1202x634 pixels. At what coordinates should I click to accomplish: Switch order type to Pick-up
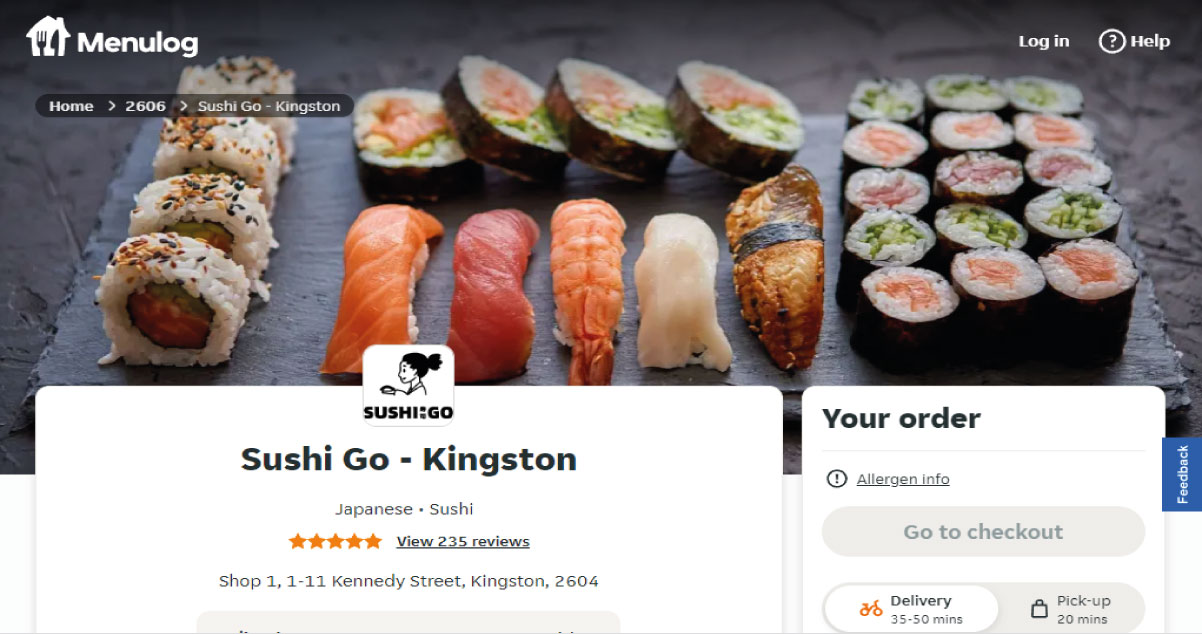[x=1072, y=609]
